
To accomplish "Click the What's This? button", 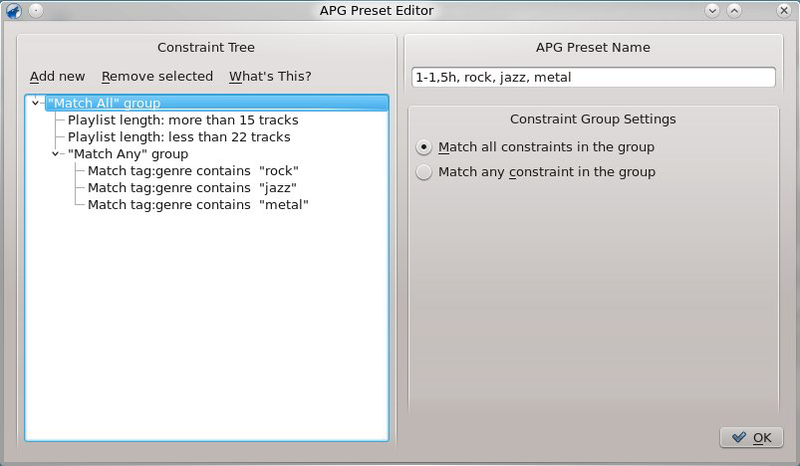I will (270, 77).
